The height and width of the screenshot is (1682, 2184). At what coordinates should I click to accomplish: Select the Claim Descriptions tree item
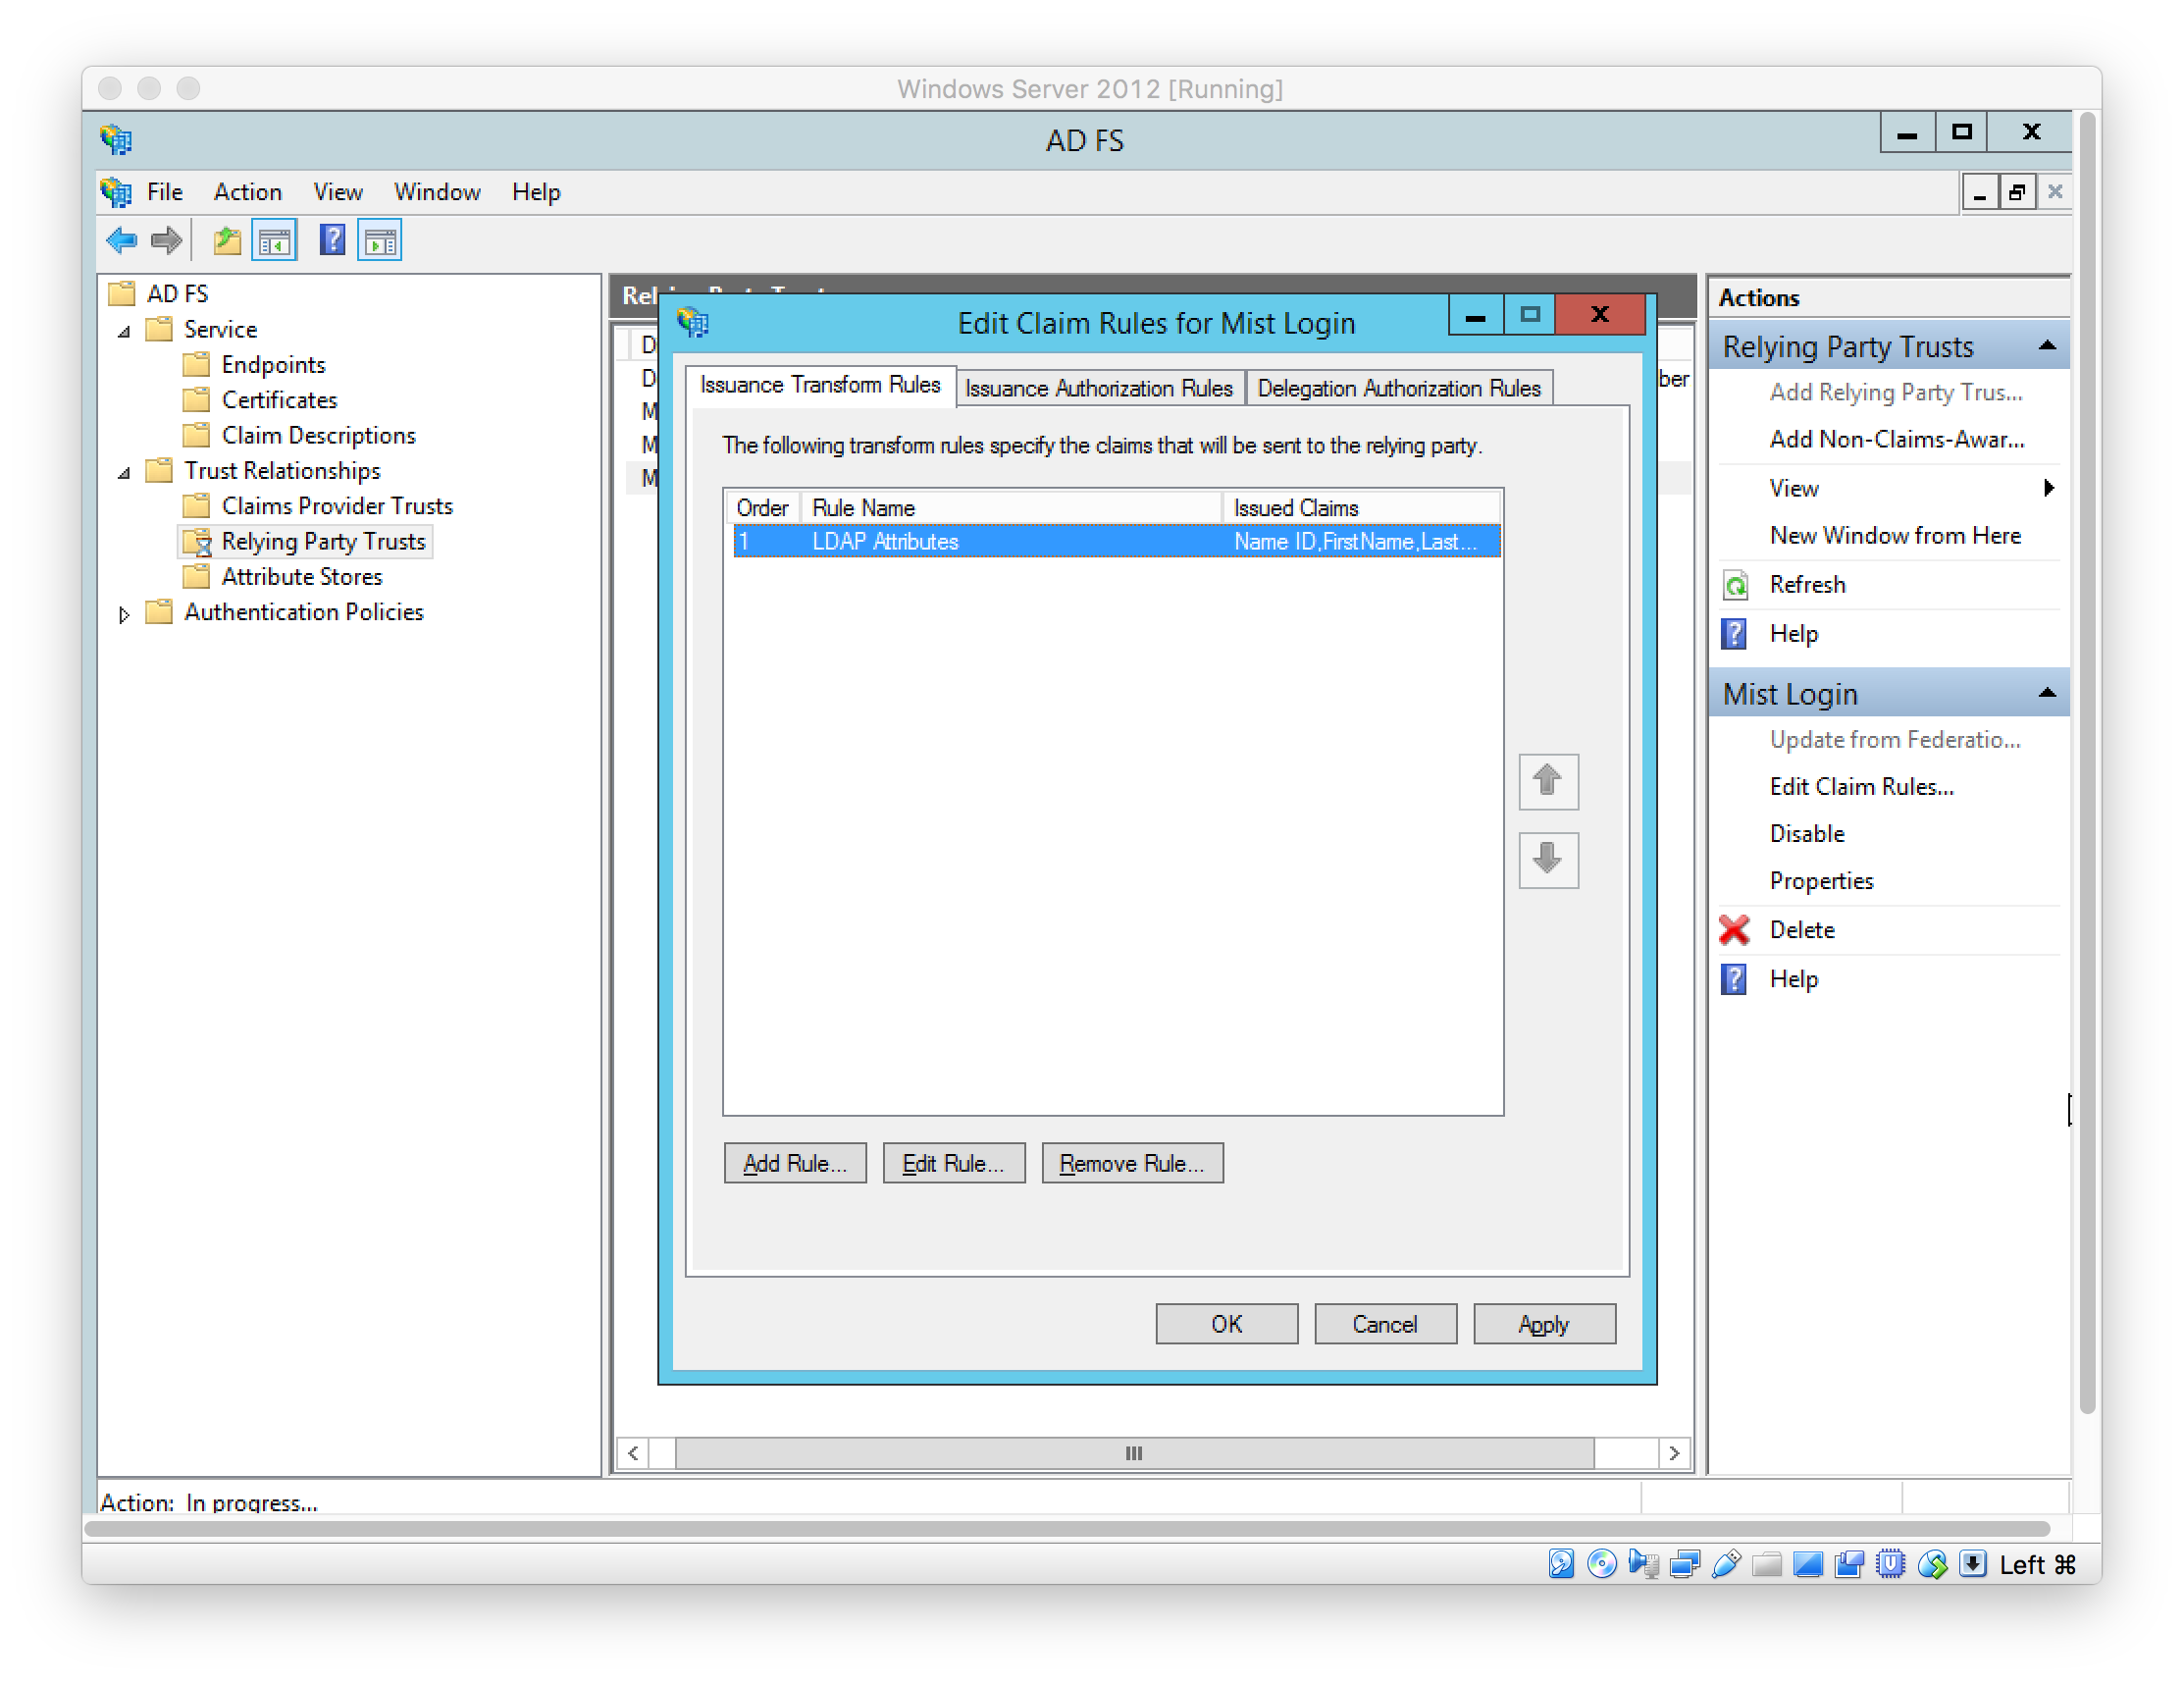point(318,436)
